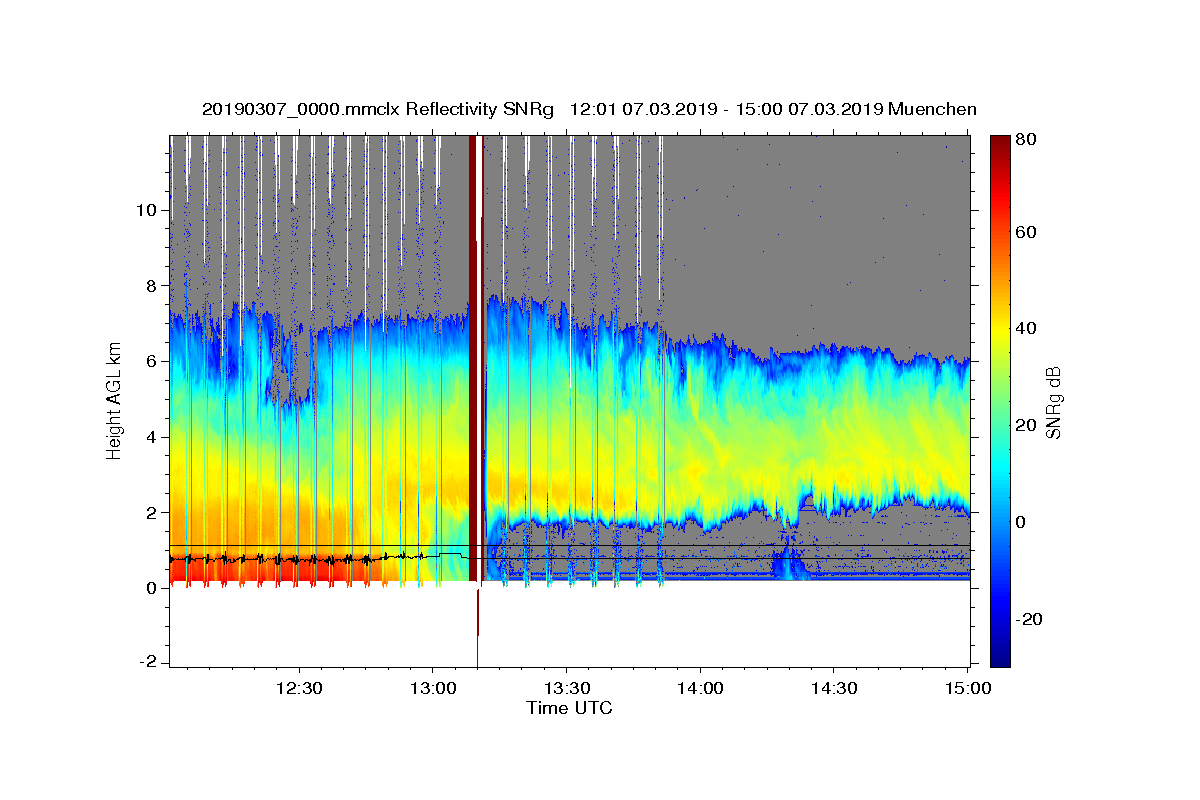Click the 13:30 time tick label
Viewport: 1200px width, 800px height.
pyautogui.click(x=566, y=688)
